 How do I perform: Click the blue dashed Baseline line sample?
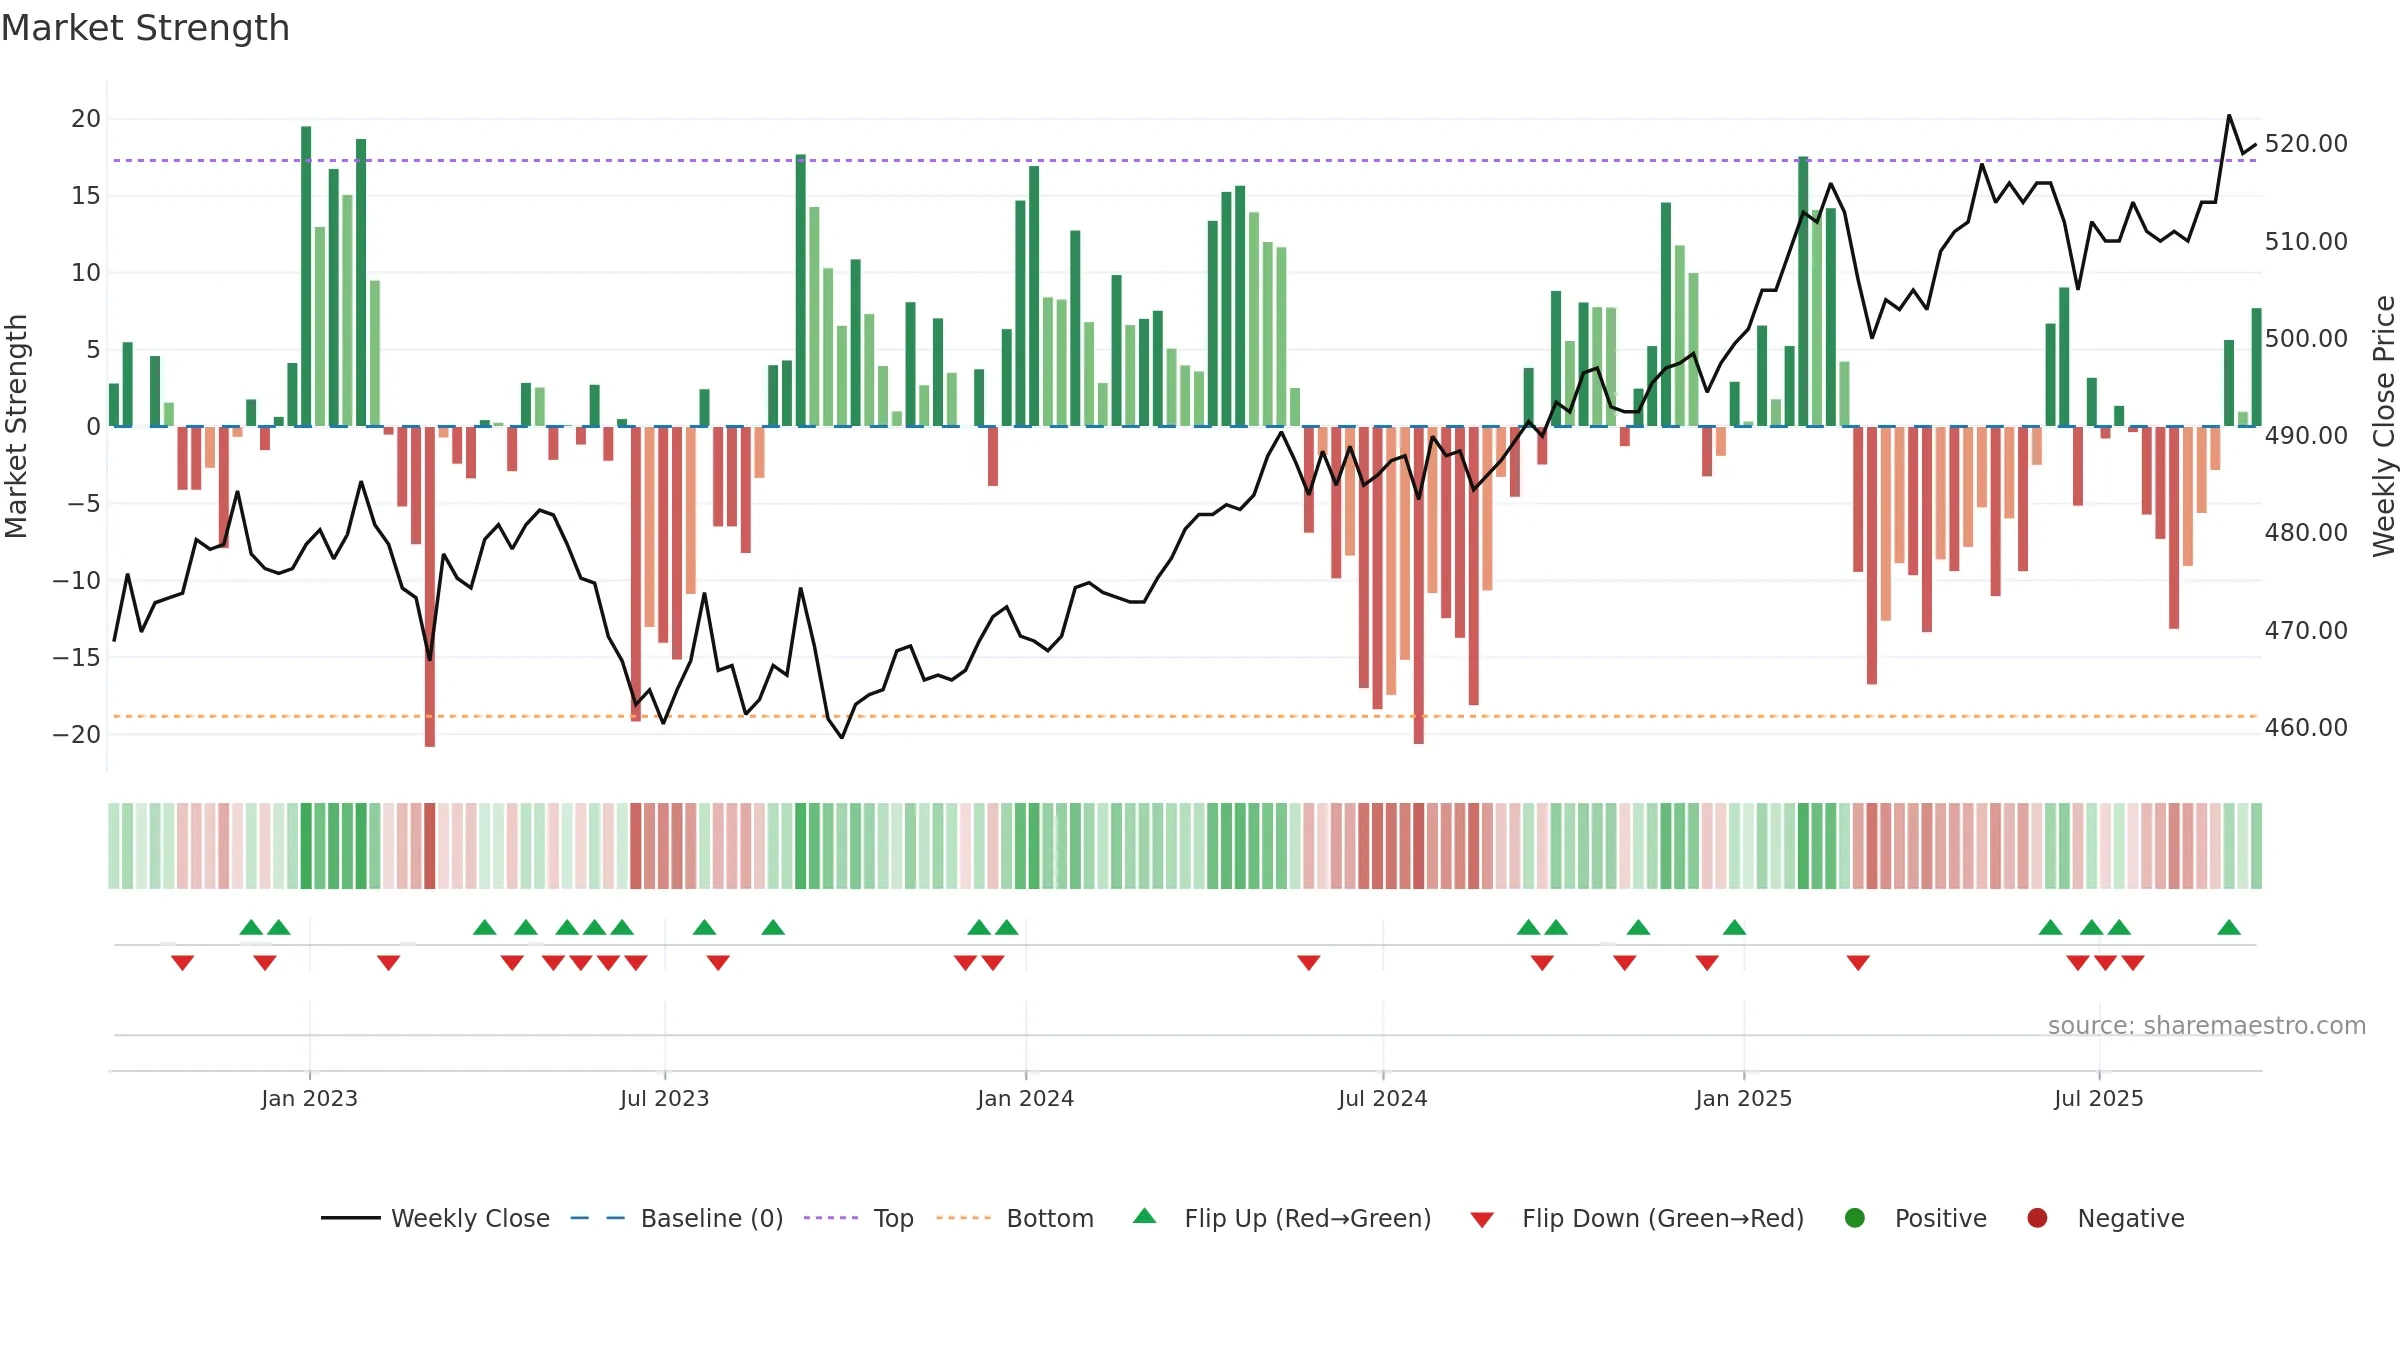pos(598,1218)
